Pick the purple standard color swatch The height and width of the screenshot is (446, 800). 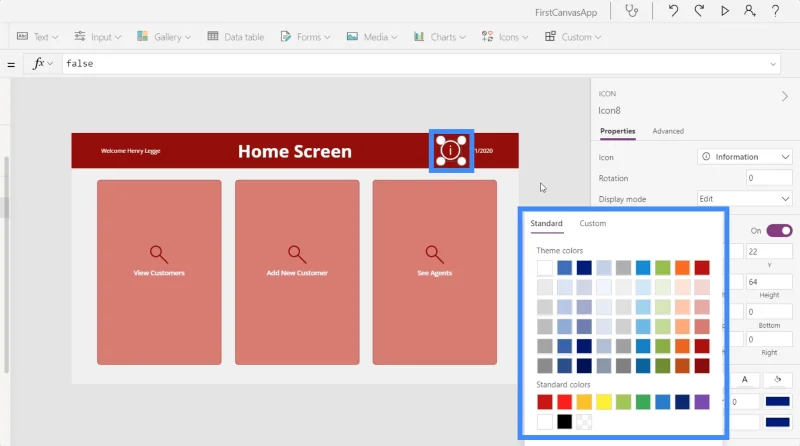pyautogui.click(x=702, y=402)
